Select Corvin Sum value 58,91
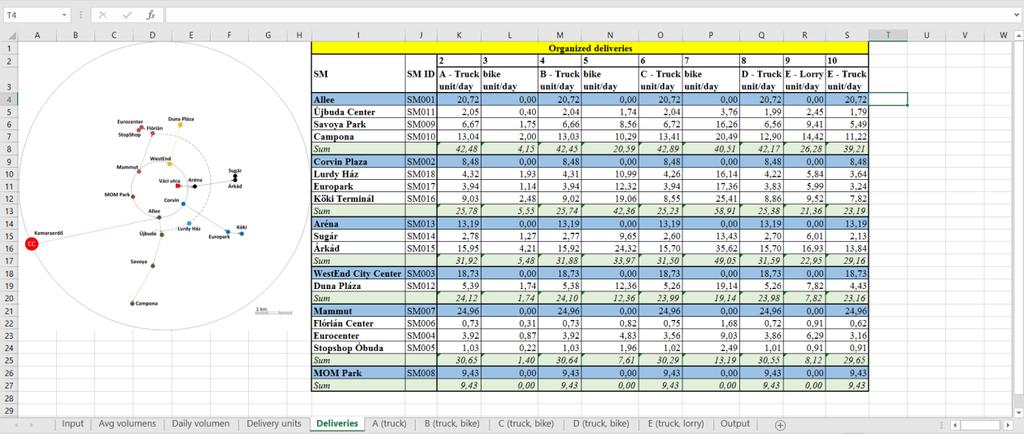 click(711, 211)
